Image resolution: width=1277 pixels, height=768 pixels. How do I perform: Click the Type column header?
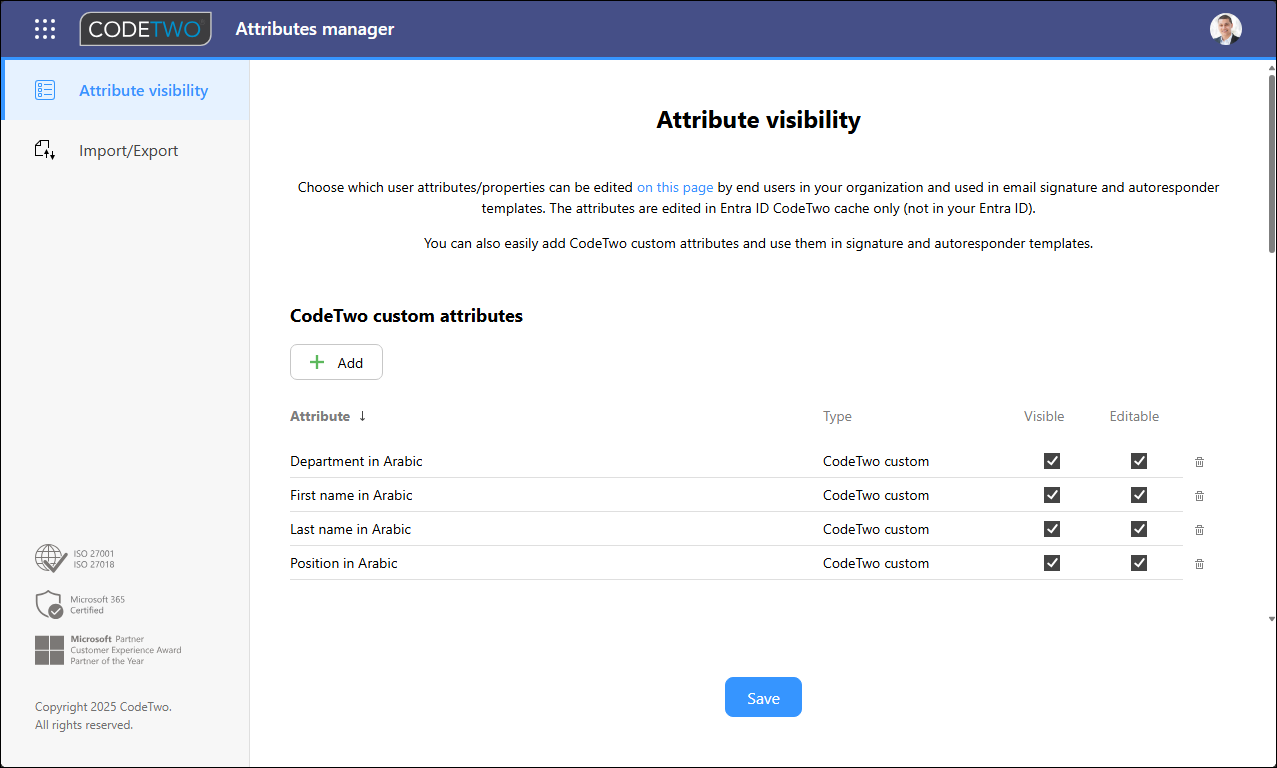(837, 416)
